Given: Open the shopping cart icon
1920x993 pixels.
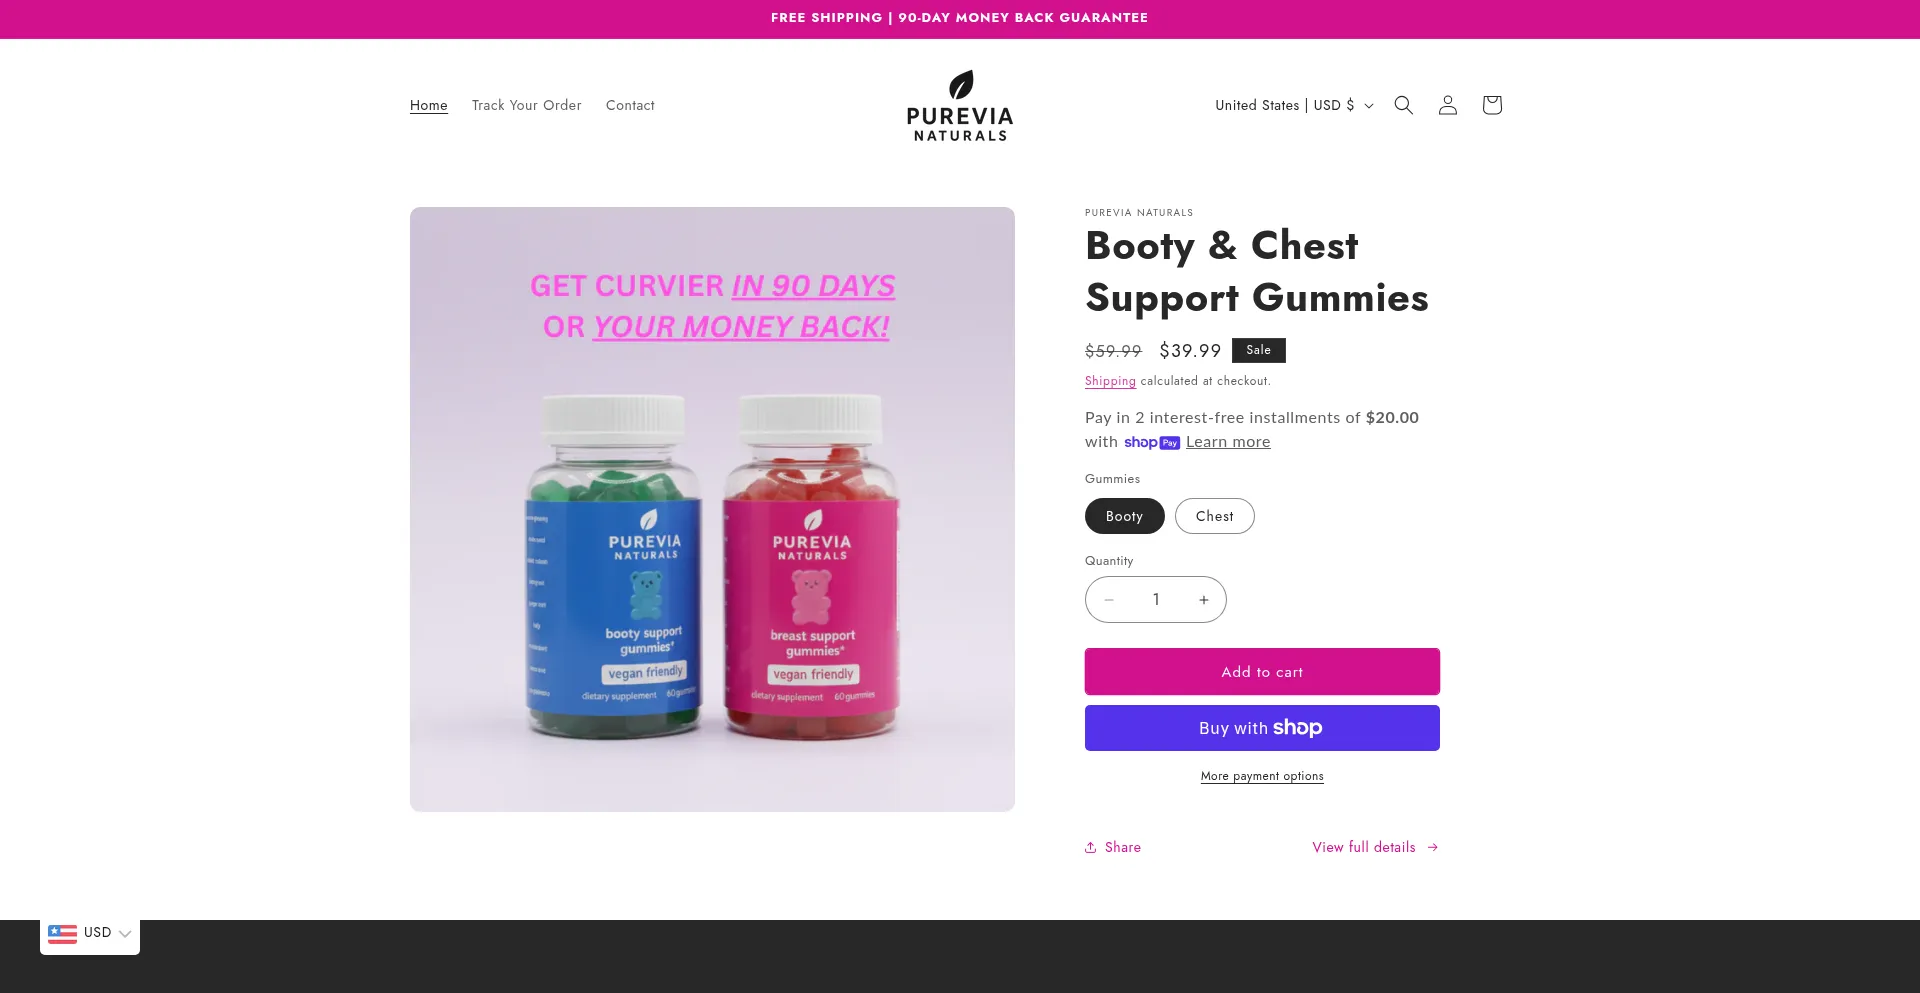Looking at the screenshot, I should coord(1491,105).
